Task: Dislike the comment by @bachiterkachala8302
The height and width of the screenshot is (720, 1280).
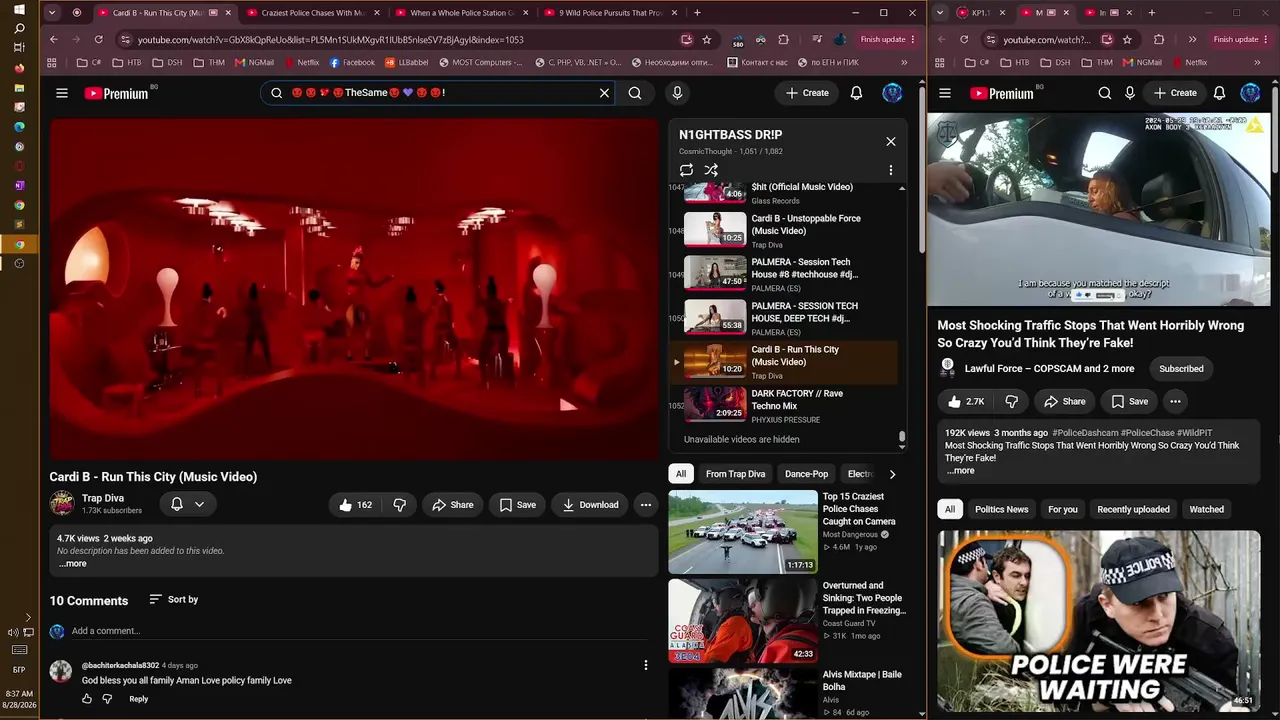Action: 107,699
